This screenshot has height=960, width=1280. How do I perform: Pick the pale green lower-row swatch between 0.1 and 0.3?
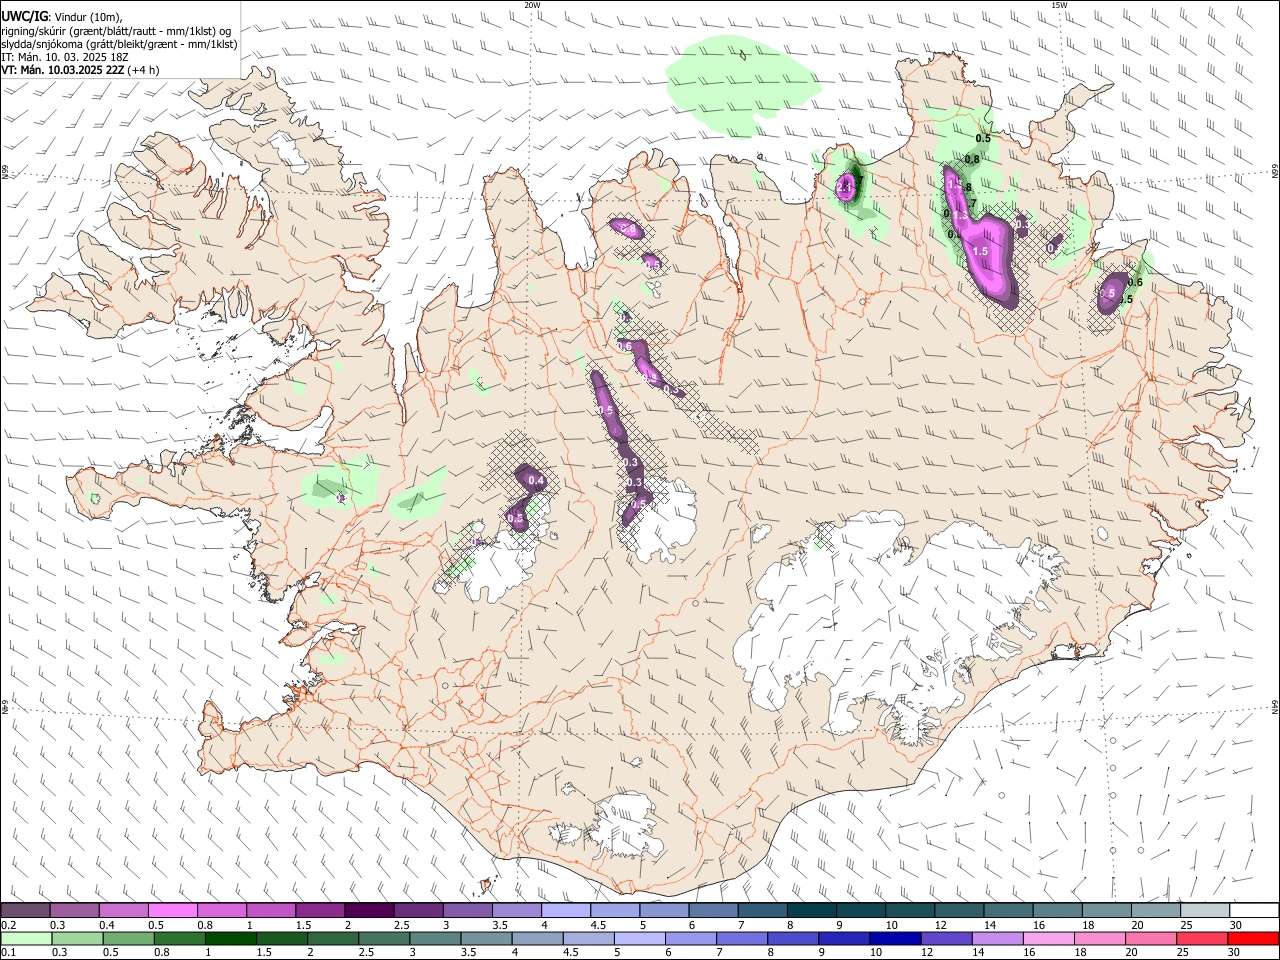pos(26,938)
